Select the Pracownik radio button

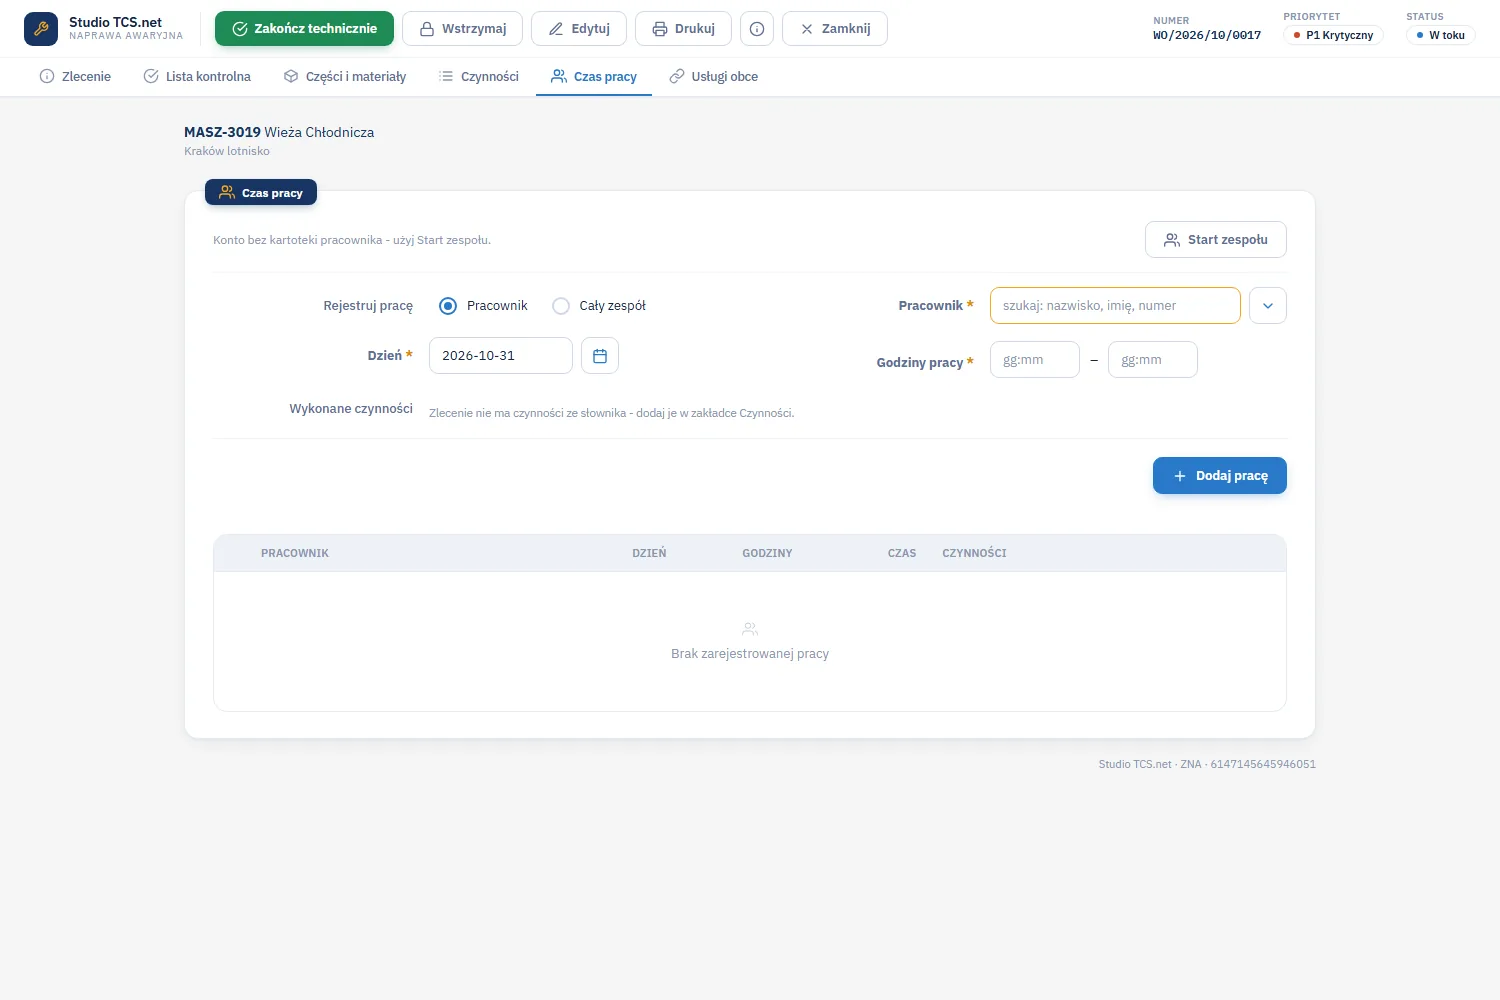(x=448, y=306)
